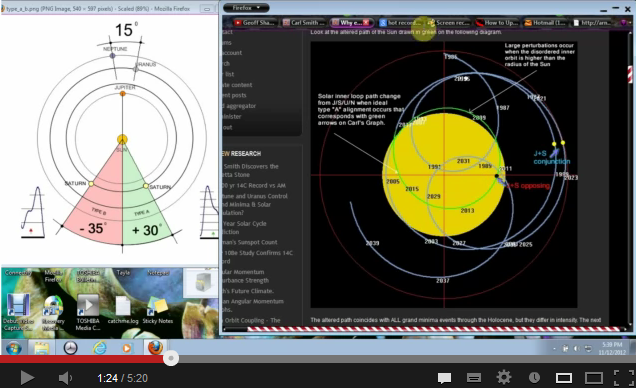Open 'Neptune and Uranus Control' research link
Image resolution: width=636 pixels, height=388 pixels.
(256, 196)
